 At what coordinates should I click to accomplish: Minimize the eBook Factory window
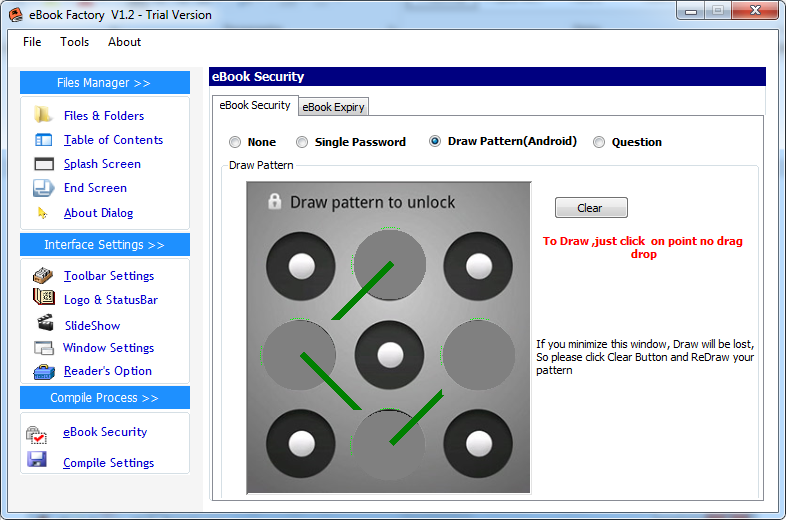[691, 11]
